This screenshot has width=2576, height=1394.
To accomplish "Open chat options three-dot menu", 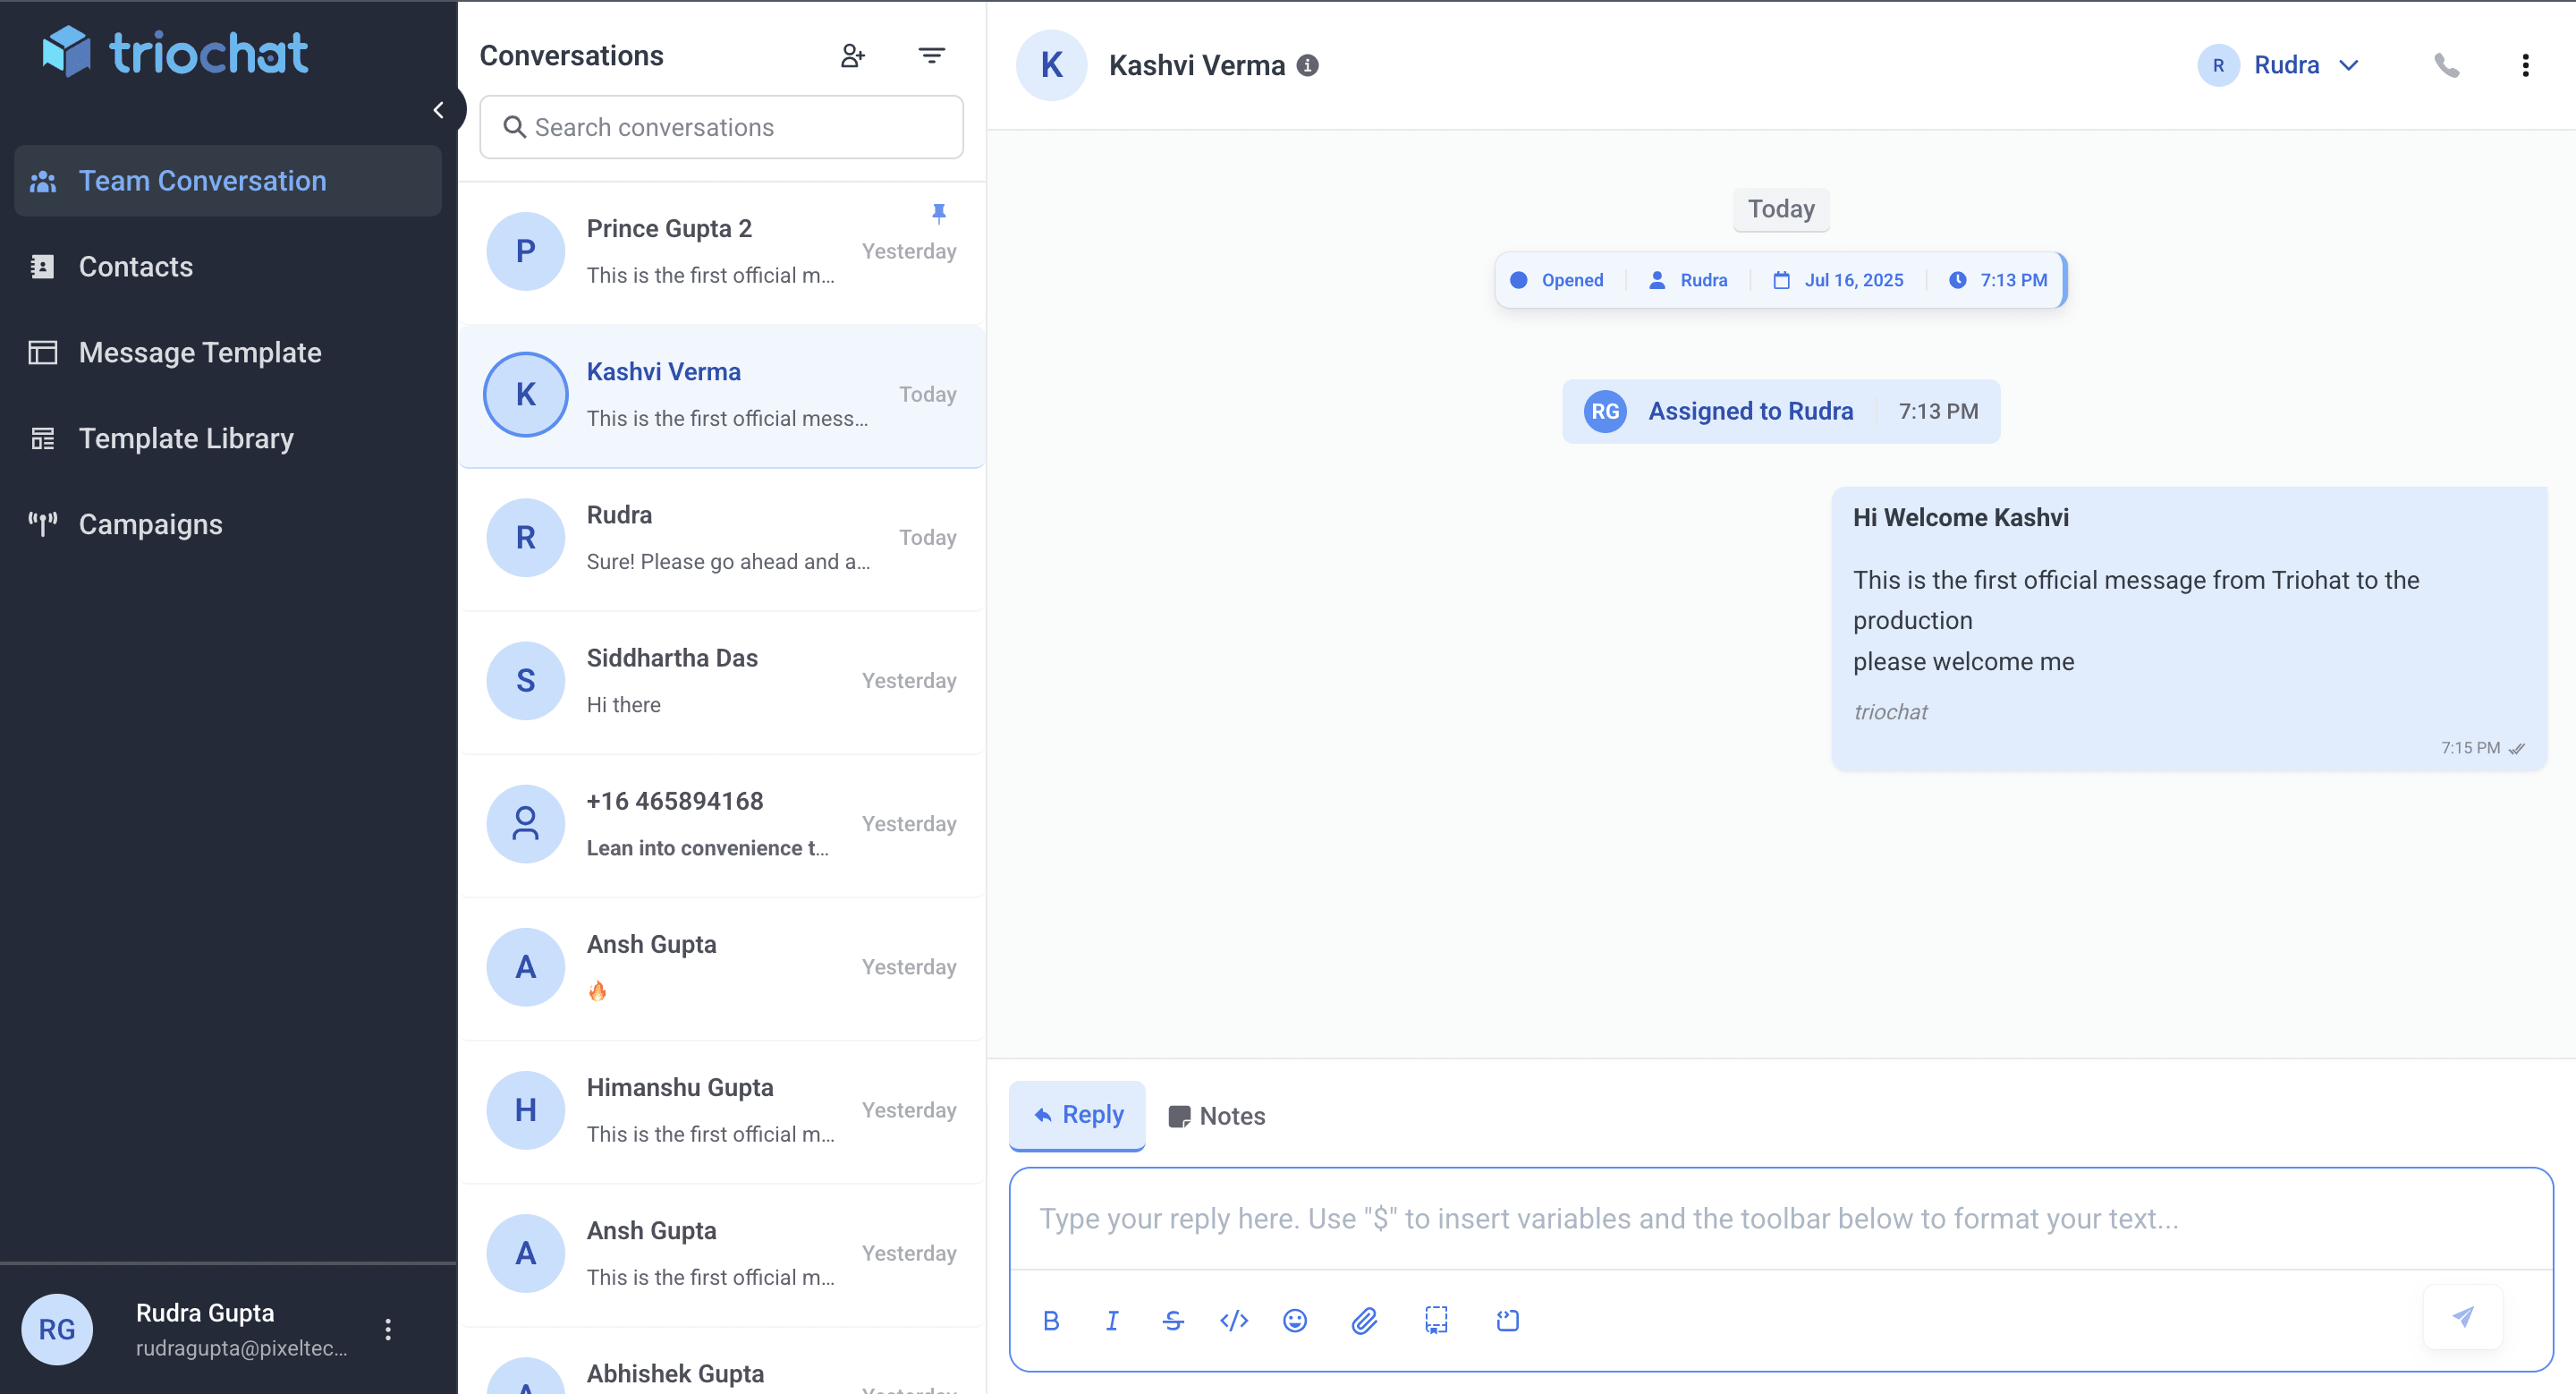I will tap(2525, 66).
